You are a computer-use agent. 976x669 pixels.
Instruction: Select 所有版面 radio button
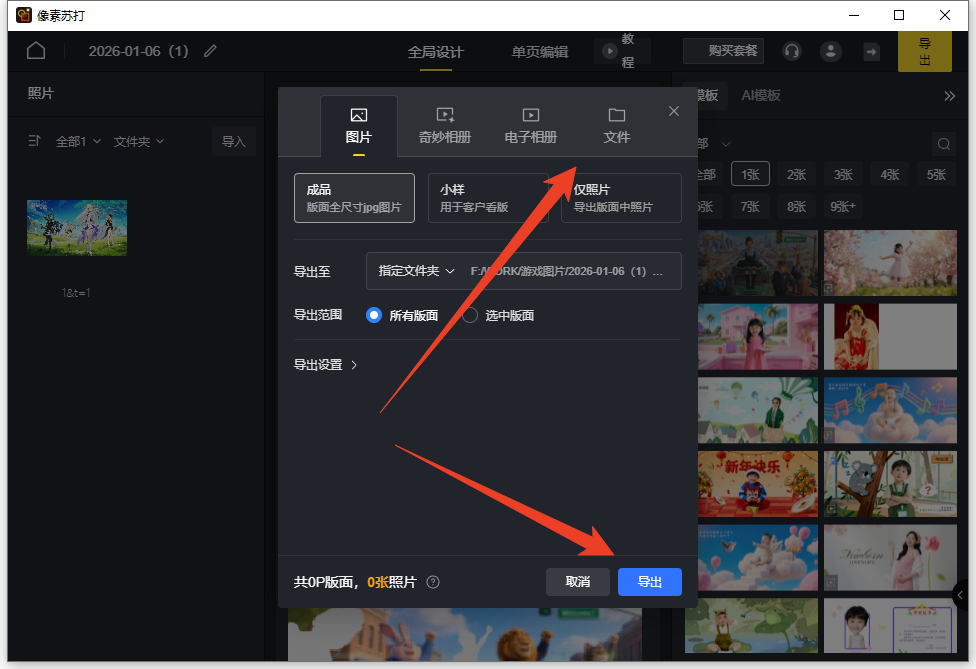pyautogui.click(x=373, y=316)
